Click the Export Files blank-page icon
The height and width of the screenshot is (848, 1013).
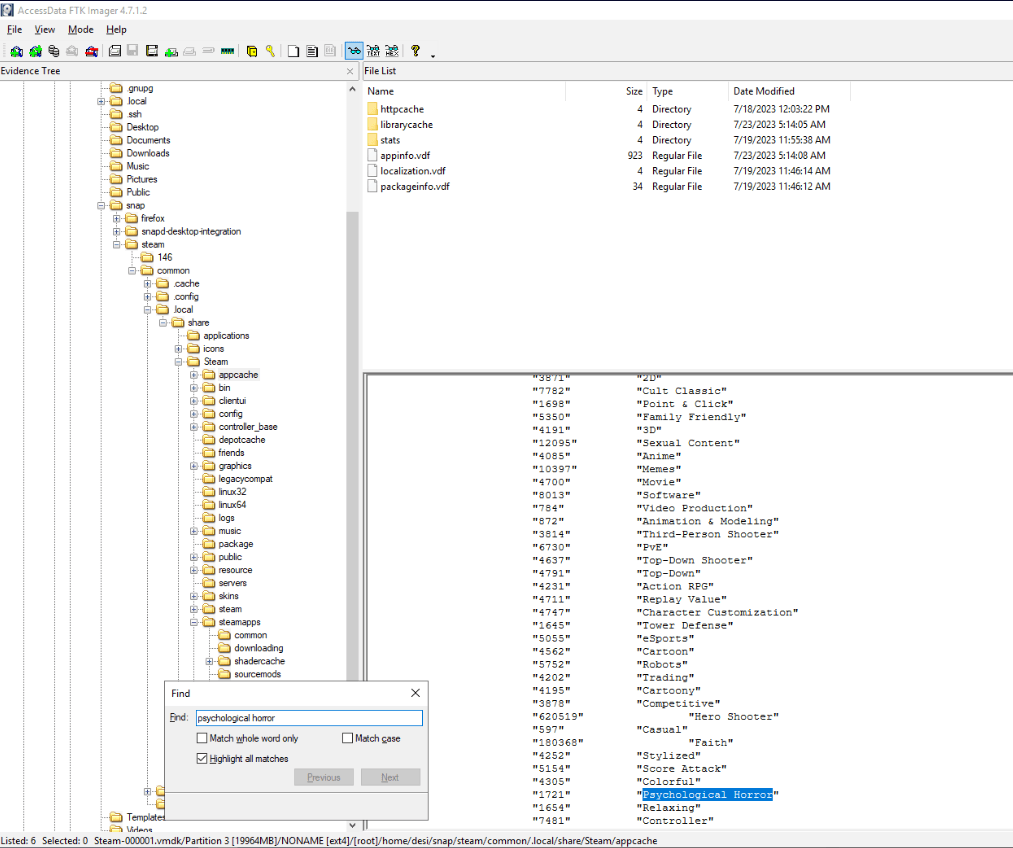[293, 51]
